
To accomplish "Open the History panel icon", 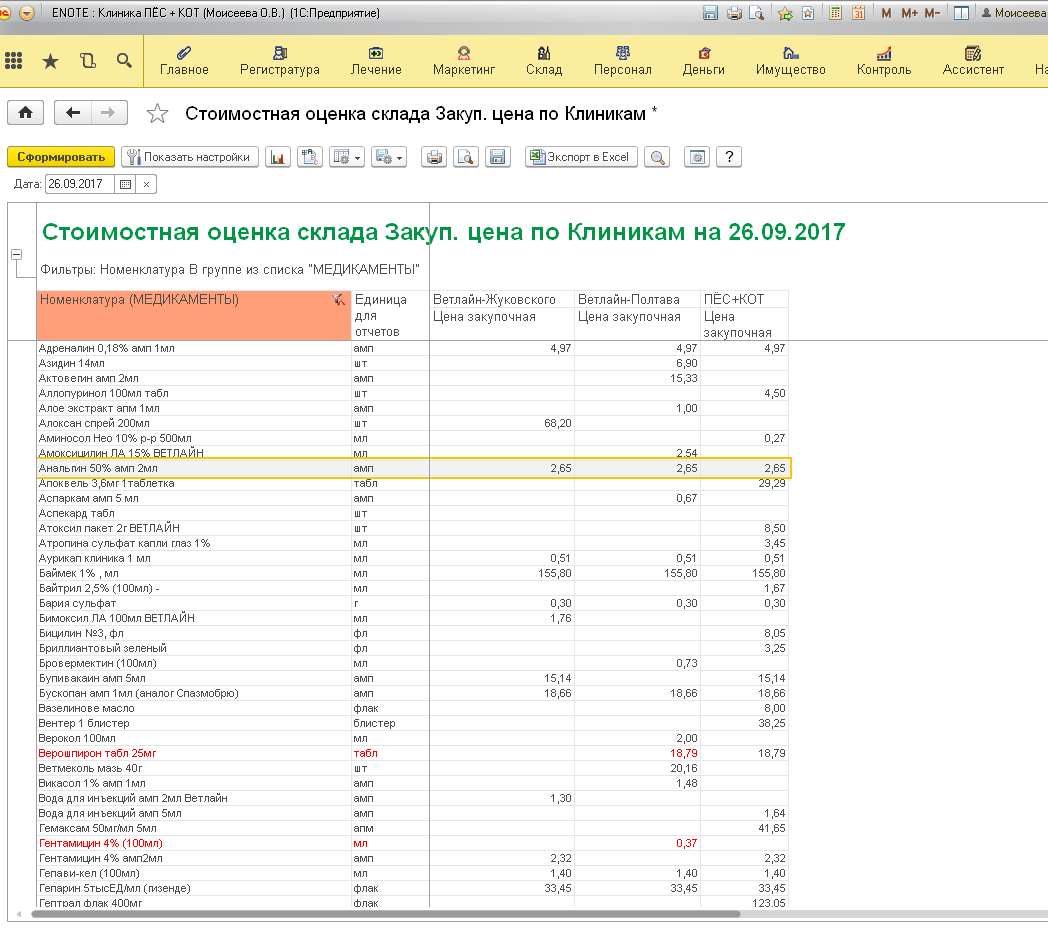I will click(x=88, y=61).
